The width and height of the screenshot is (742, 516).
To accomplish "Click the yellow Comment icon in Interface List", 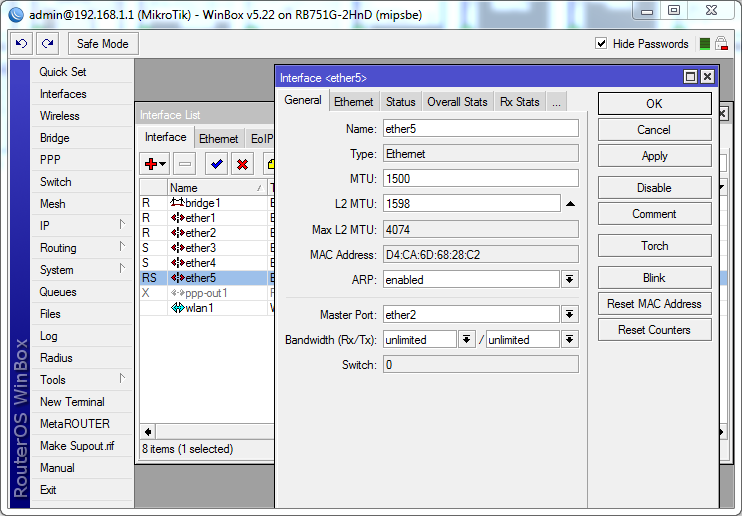I will 270,164.
